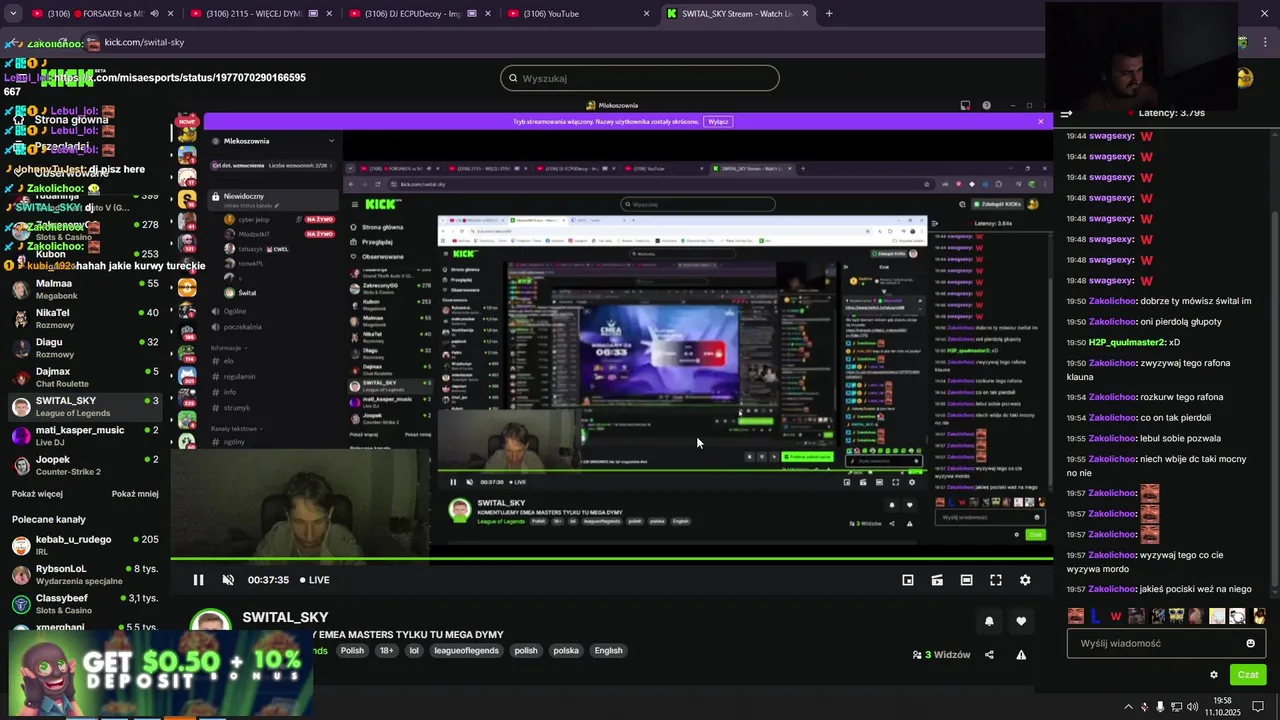The height and width of the screenshot is (720, 1280).
Task: Pause the SWITAL_SKY live stream
Action: tap(198, 580)
